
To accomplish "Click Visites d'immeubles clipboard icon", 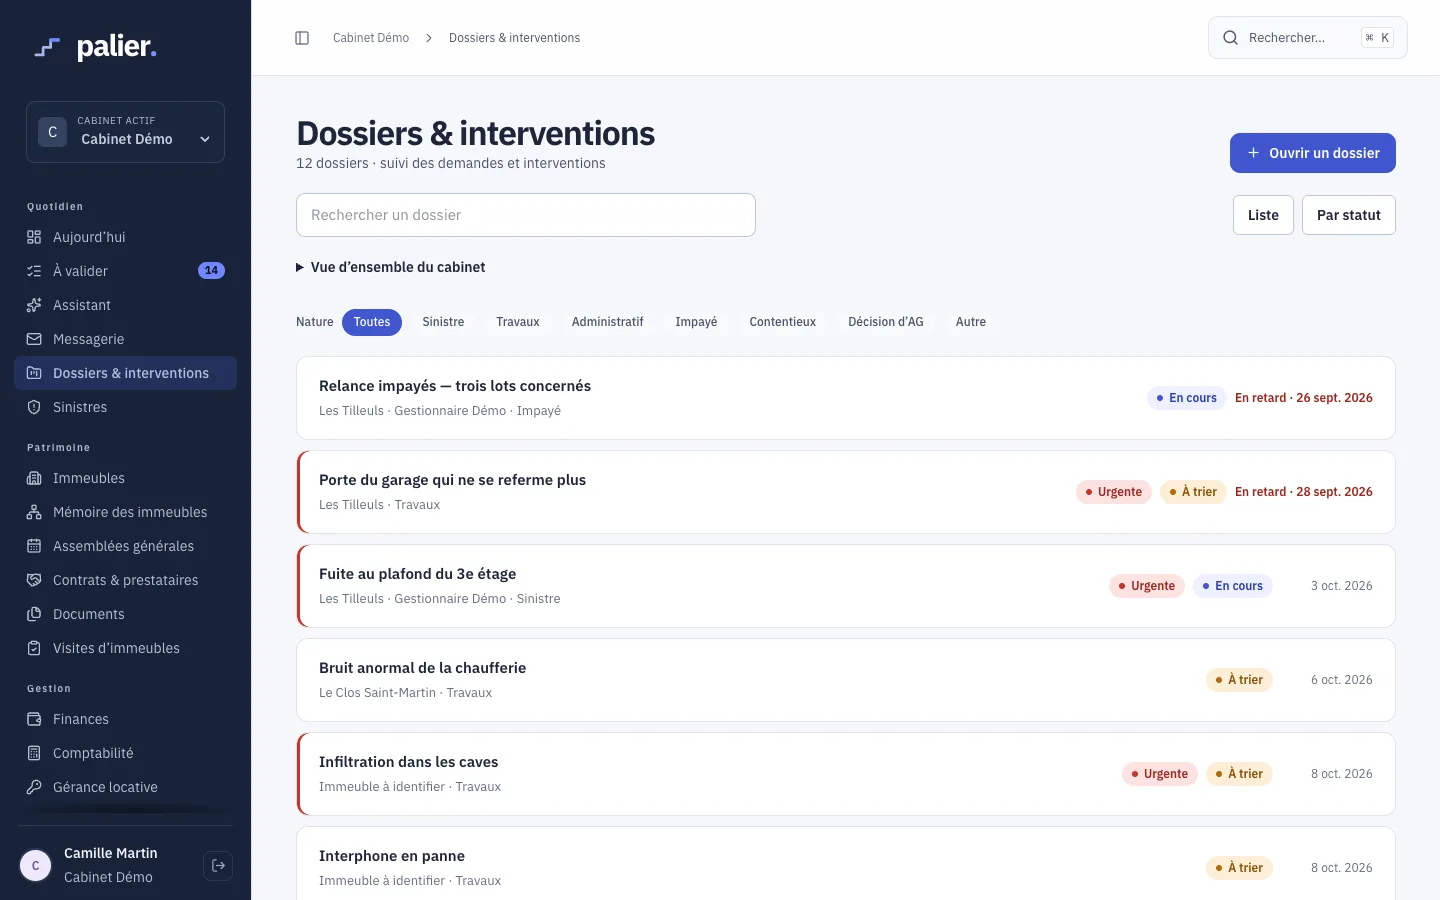I will pyautogui.click(x=34, y=648).
